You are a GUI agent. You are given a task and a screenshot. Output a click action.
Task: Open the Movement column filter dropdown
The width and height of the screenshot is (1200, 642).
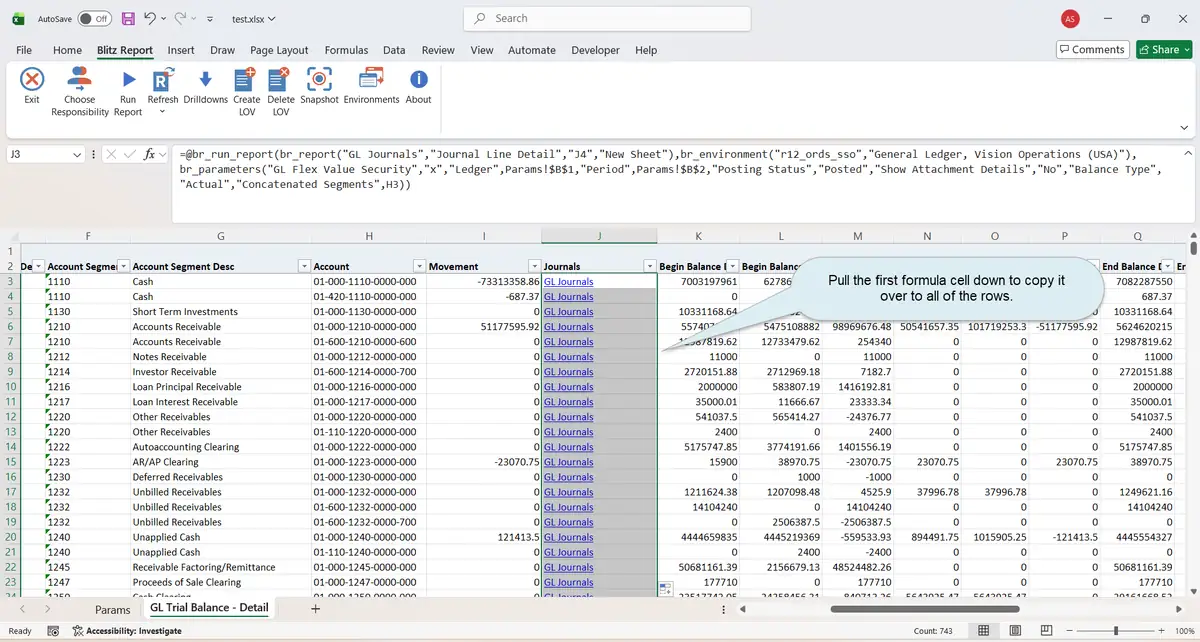click(x=534, y=266)
